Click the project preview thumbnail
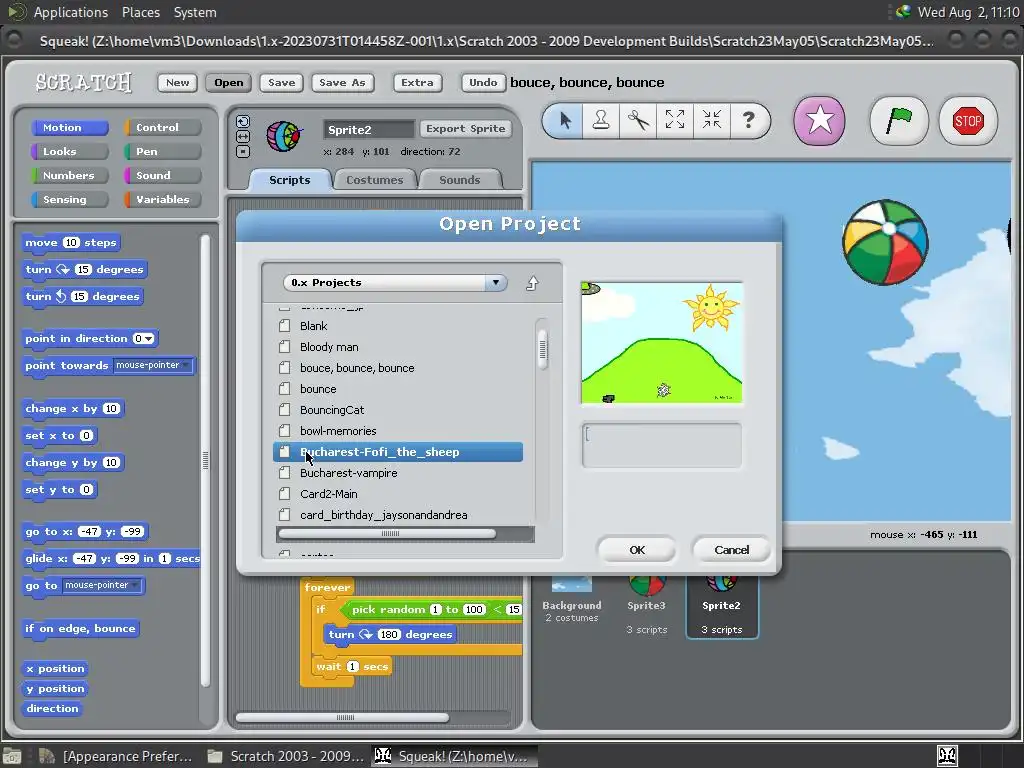1024x768 pixels. pos(662,342)
